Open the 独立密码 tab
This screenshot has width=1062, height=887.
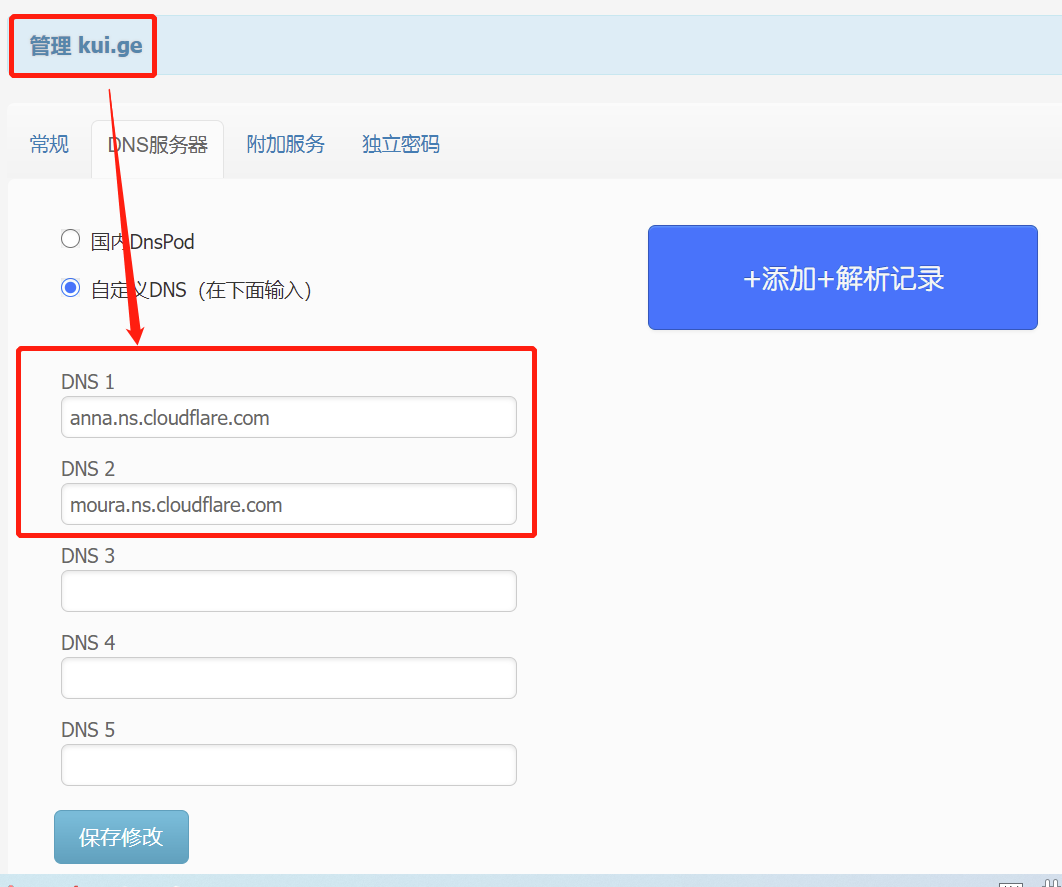(400, 144)
